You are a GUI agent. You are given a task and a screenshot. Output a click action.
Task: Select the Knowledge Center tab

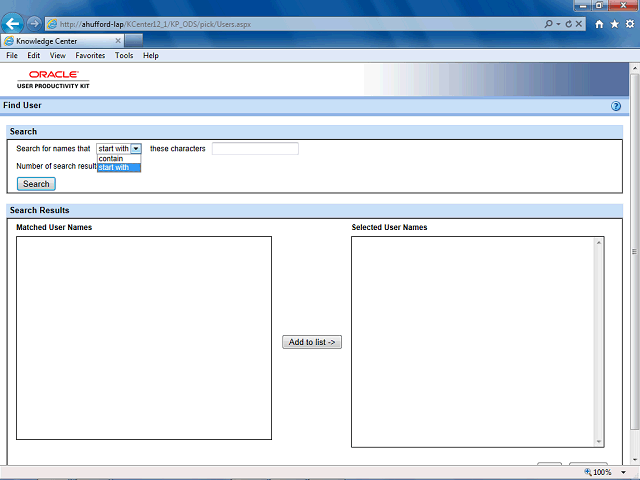[x=62, y=41]
